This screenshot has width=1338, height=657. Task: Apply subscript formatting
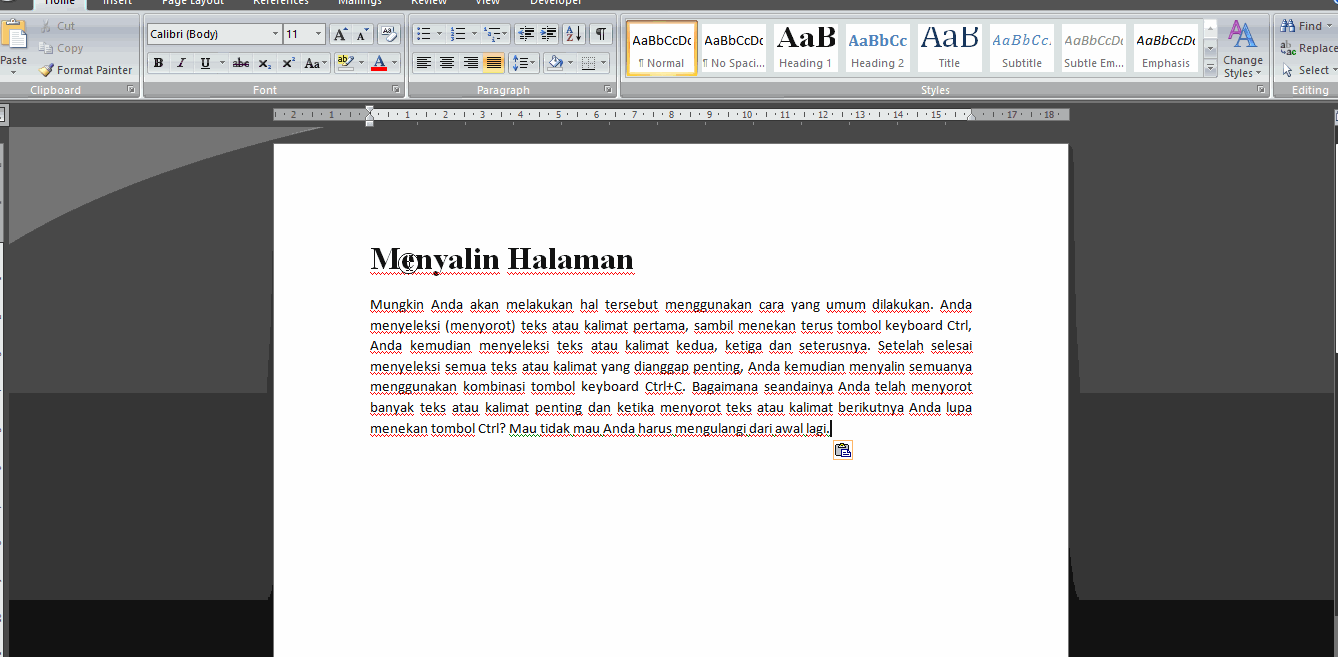(264, 64)
